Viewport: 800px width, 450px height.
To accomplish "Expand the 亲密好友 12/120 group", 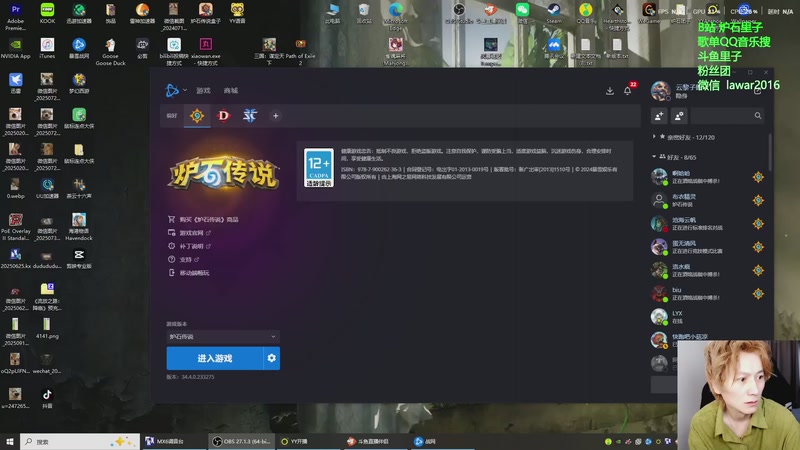I will [684, 137].
